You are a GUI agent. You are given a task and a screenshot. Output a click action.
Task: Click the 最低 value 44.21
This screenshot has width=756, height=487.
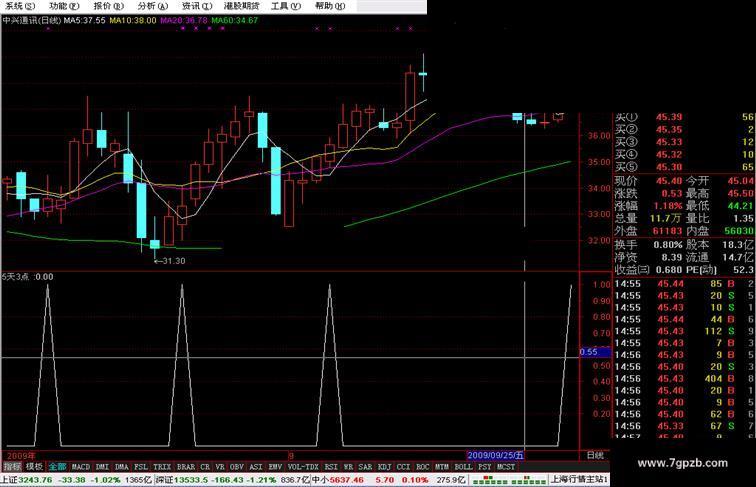pyautogui.click(x=741, y=206)
